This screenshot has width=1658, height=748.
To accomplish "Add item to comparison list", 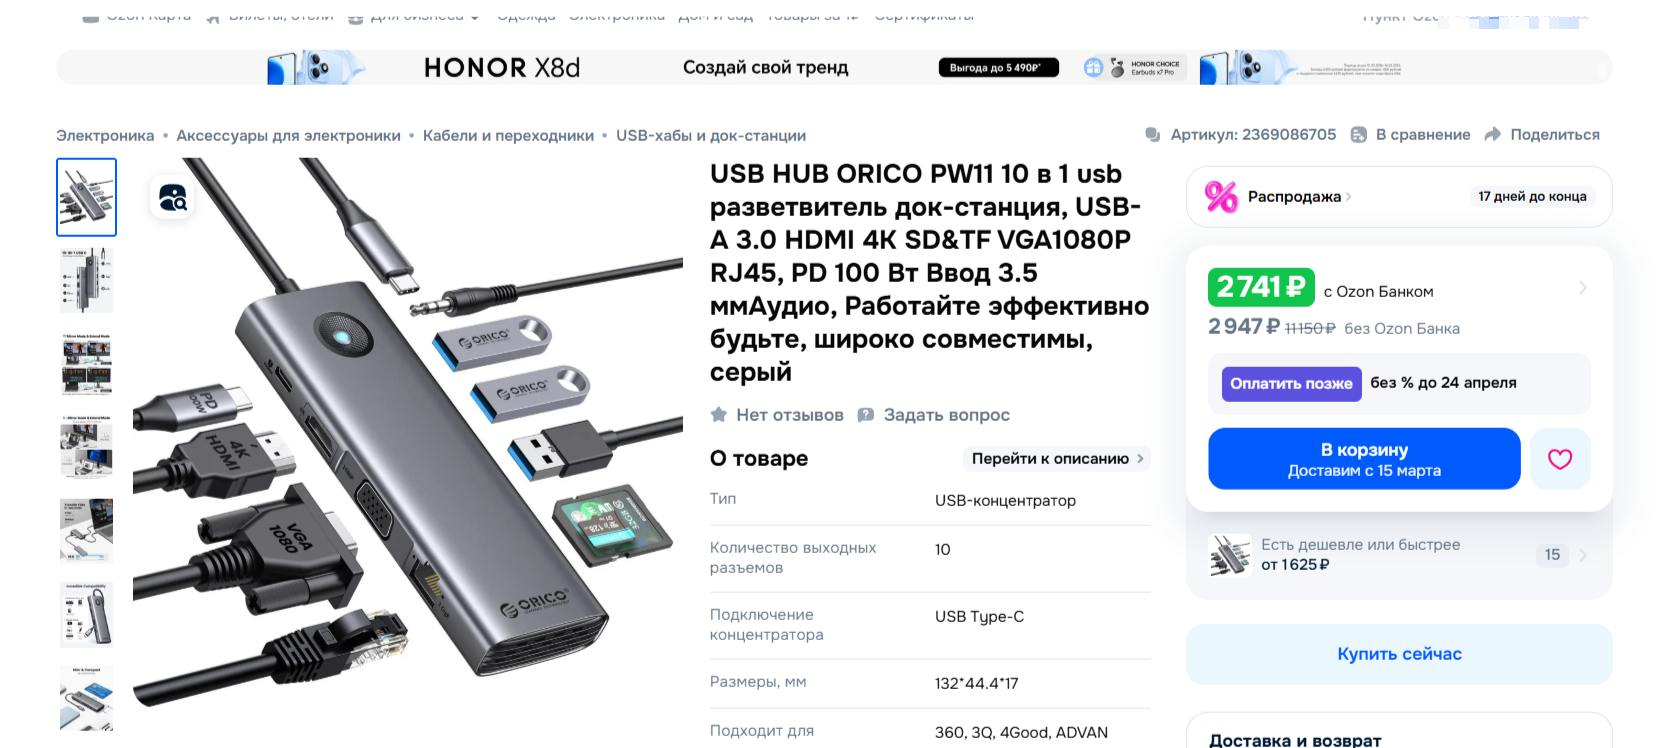I will [1410, 135].
